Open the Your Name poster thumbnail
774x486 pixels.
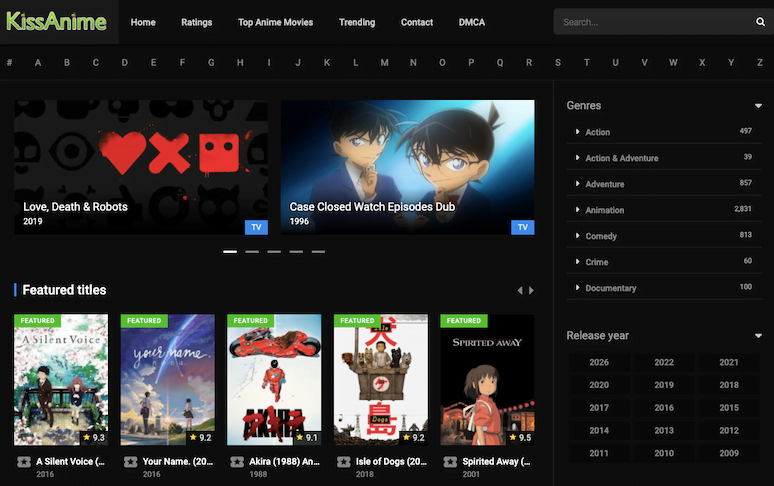168,380
